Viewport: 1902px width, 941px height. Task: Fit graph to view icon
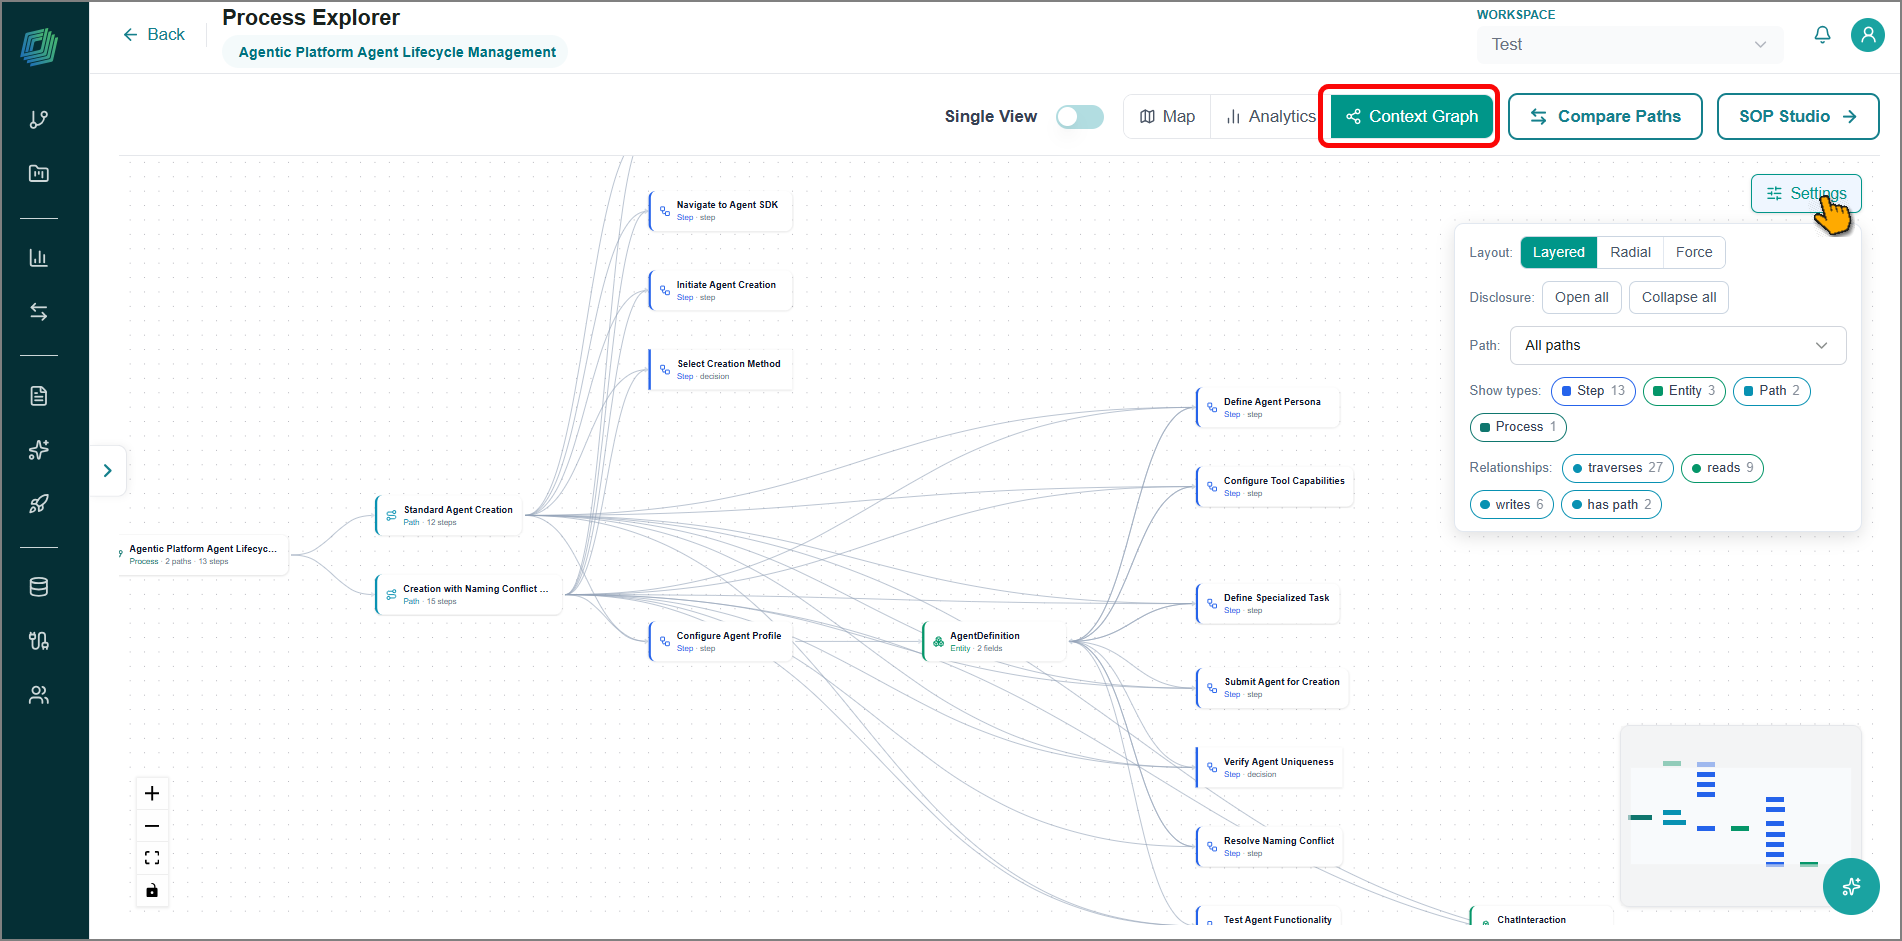tap(152, 858)
